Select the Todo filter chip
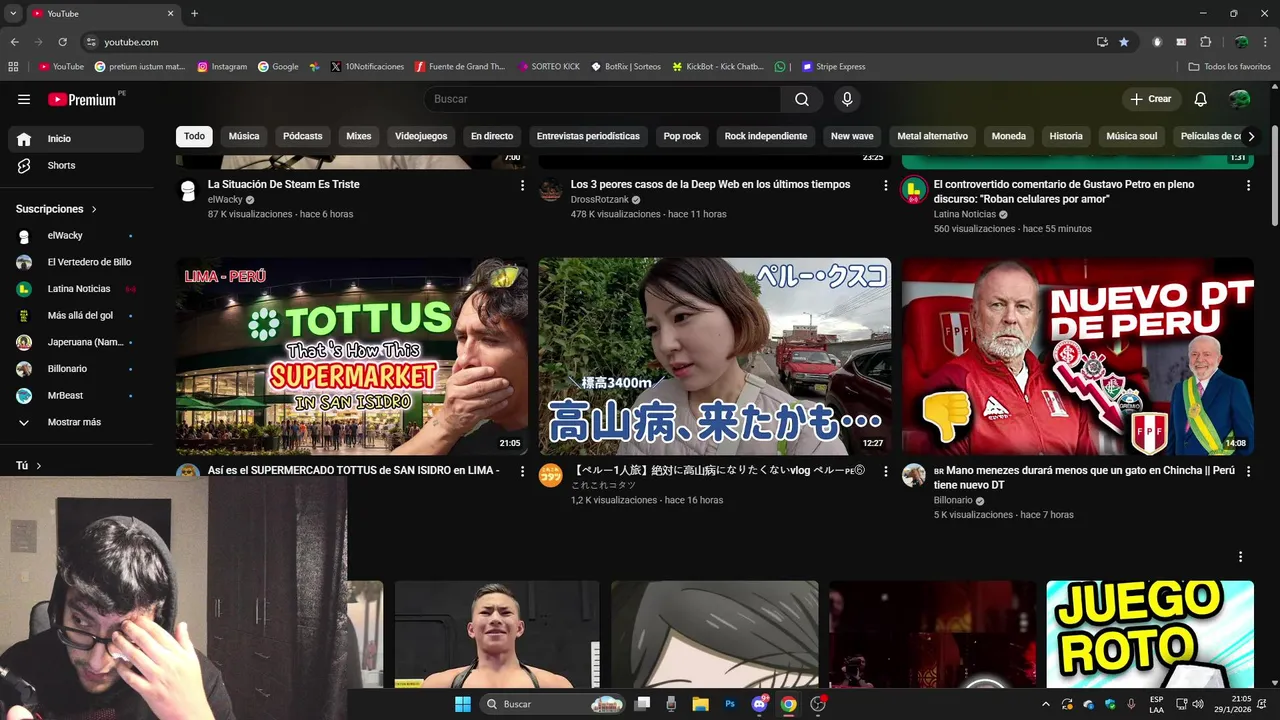Screen dimensions: 1280x720 click(x=194, y=136)
